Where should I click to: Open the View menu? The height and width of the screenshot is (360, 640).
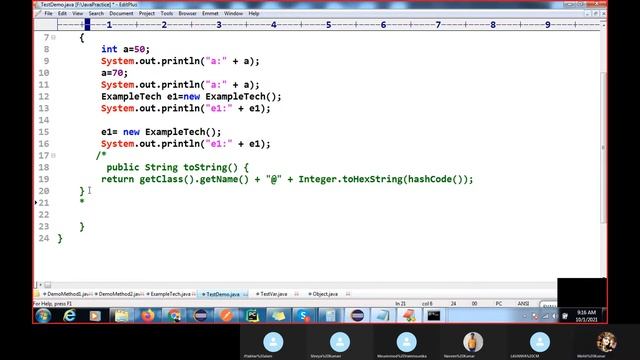pyautogui.click(x=78, y=13)
